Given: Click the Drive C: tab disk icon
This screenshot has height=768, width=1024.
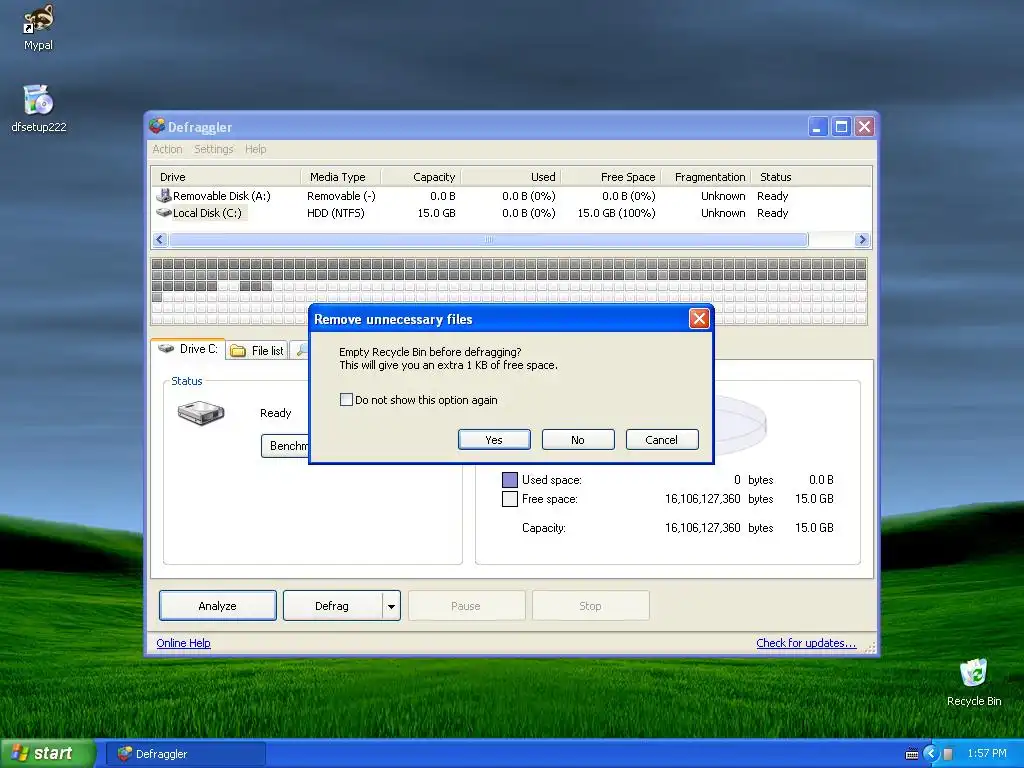Looking at the screenshot, I should [167, 349].
